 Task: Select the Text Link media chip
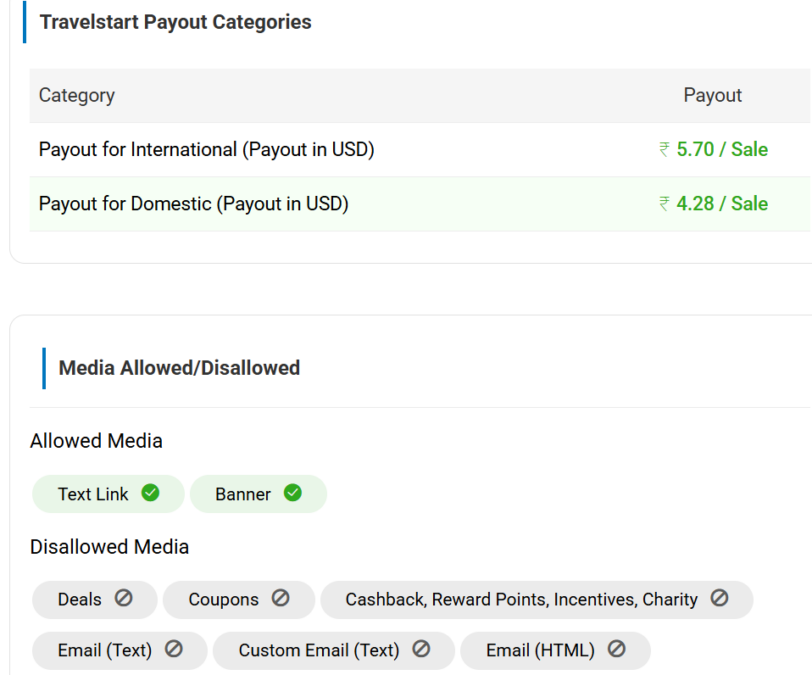click(x=93, y=494)
